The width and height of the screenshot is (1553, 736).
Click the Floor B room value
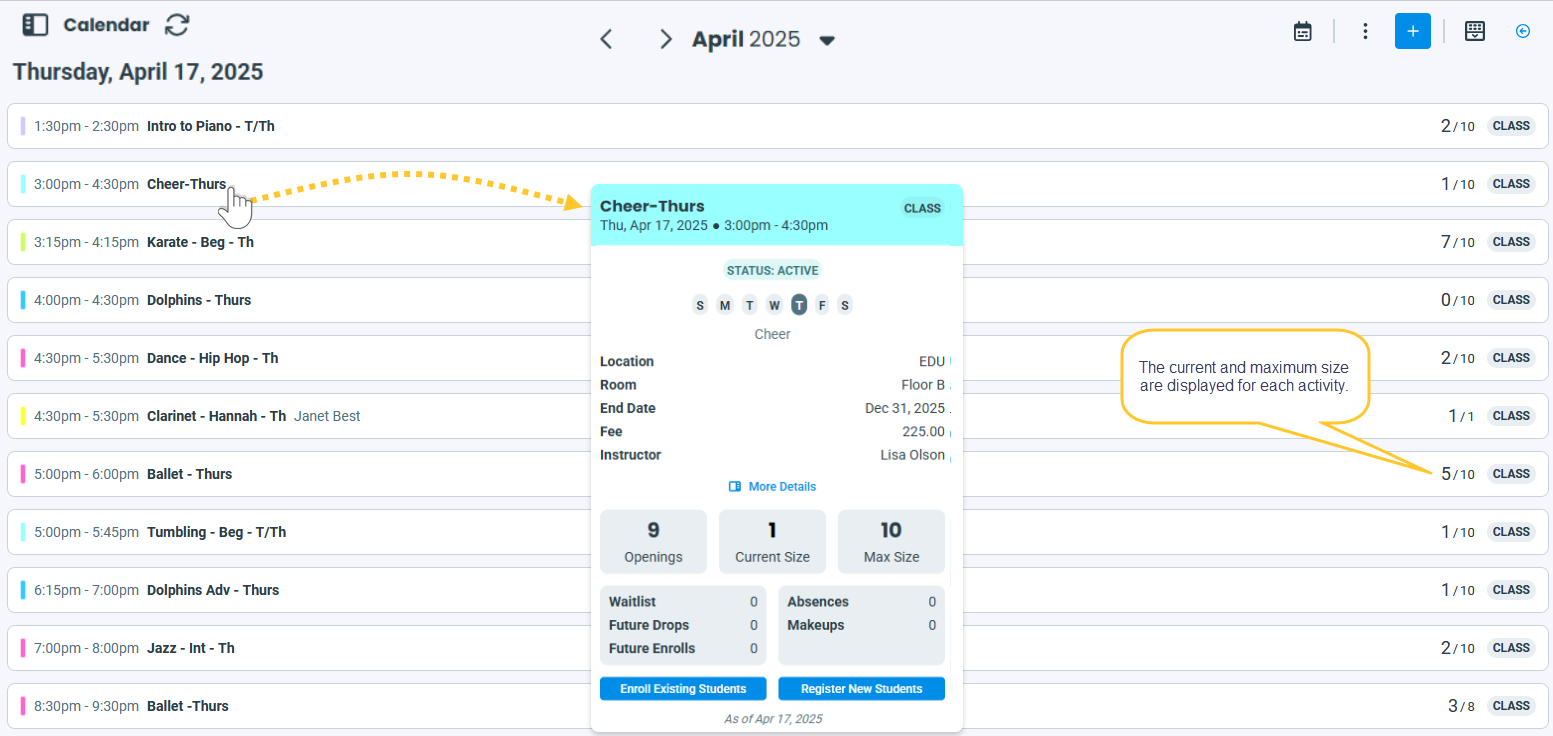923,385
